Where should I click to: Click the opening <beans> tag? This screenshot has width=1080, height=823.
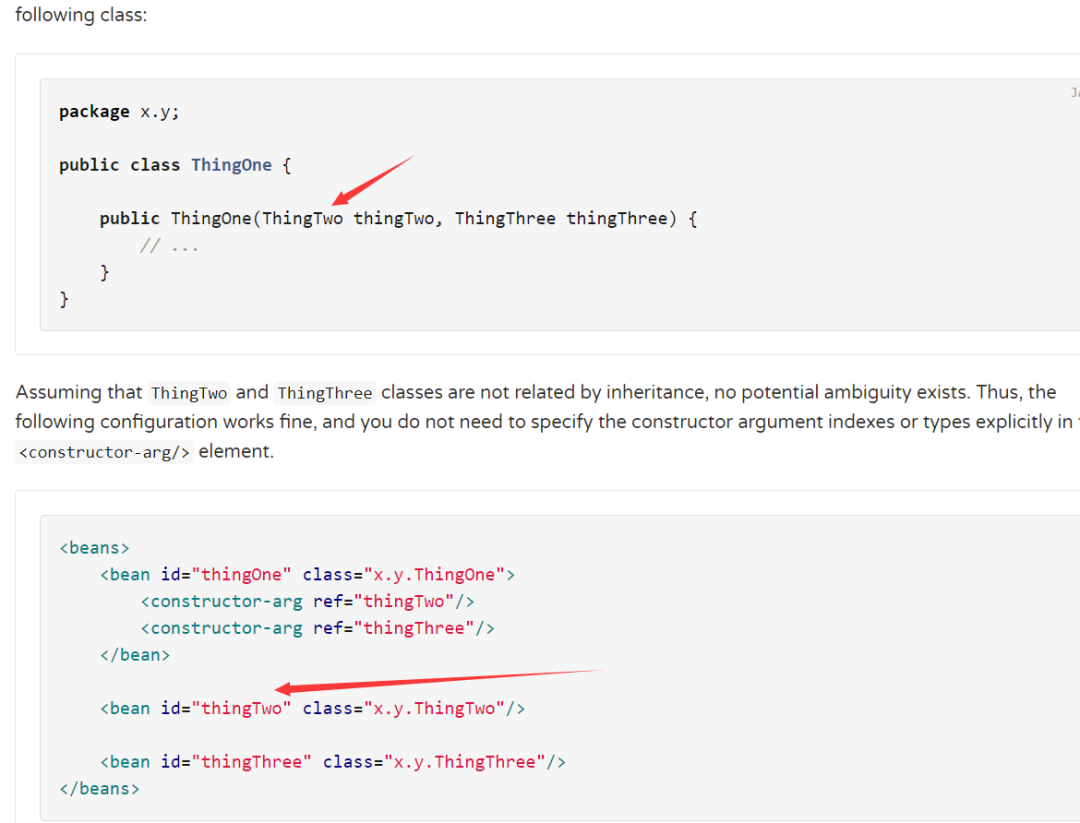click(x=94, y=548)
